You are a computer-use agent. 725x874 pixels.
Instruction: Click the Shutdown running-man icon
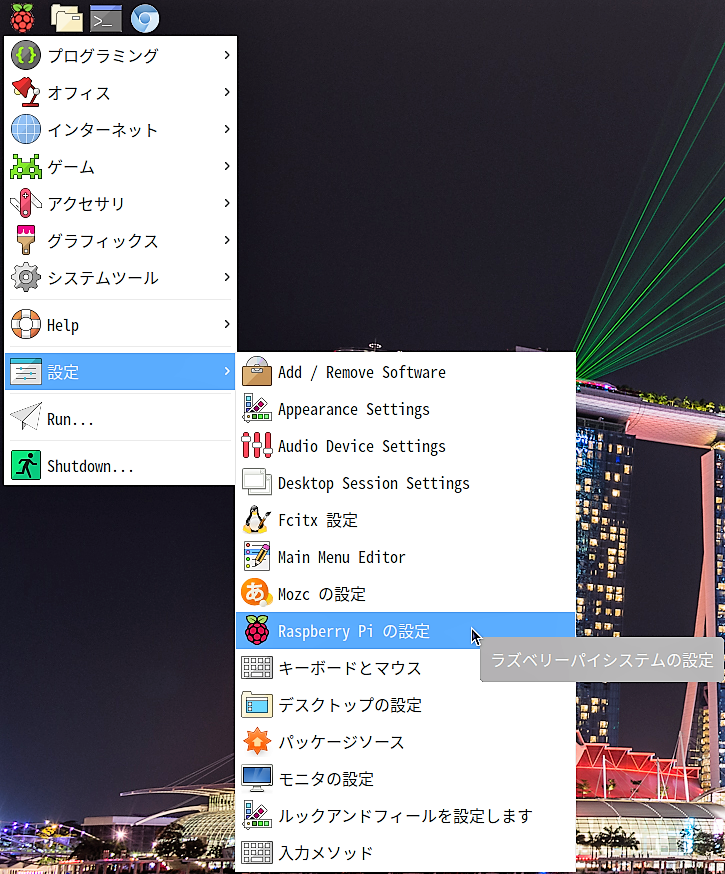click(x=26, y=465)
